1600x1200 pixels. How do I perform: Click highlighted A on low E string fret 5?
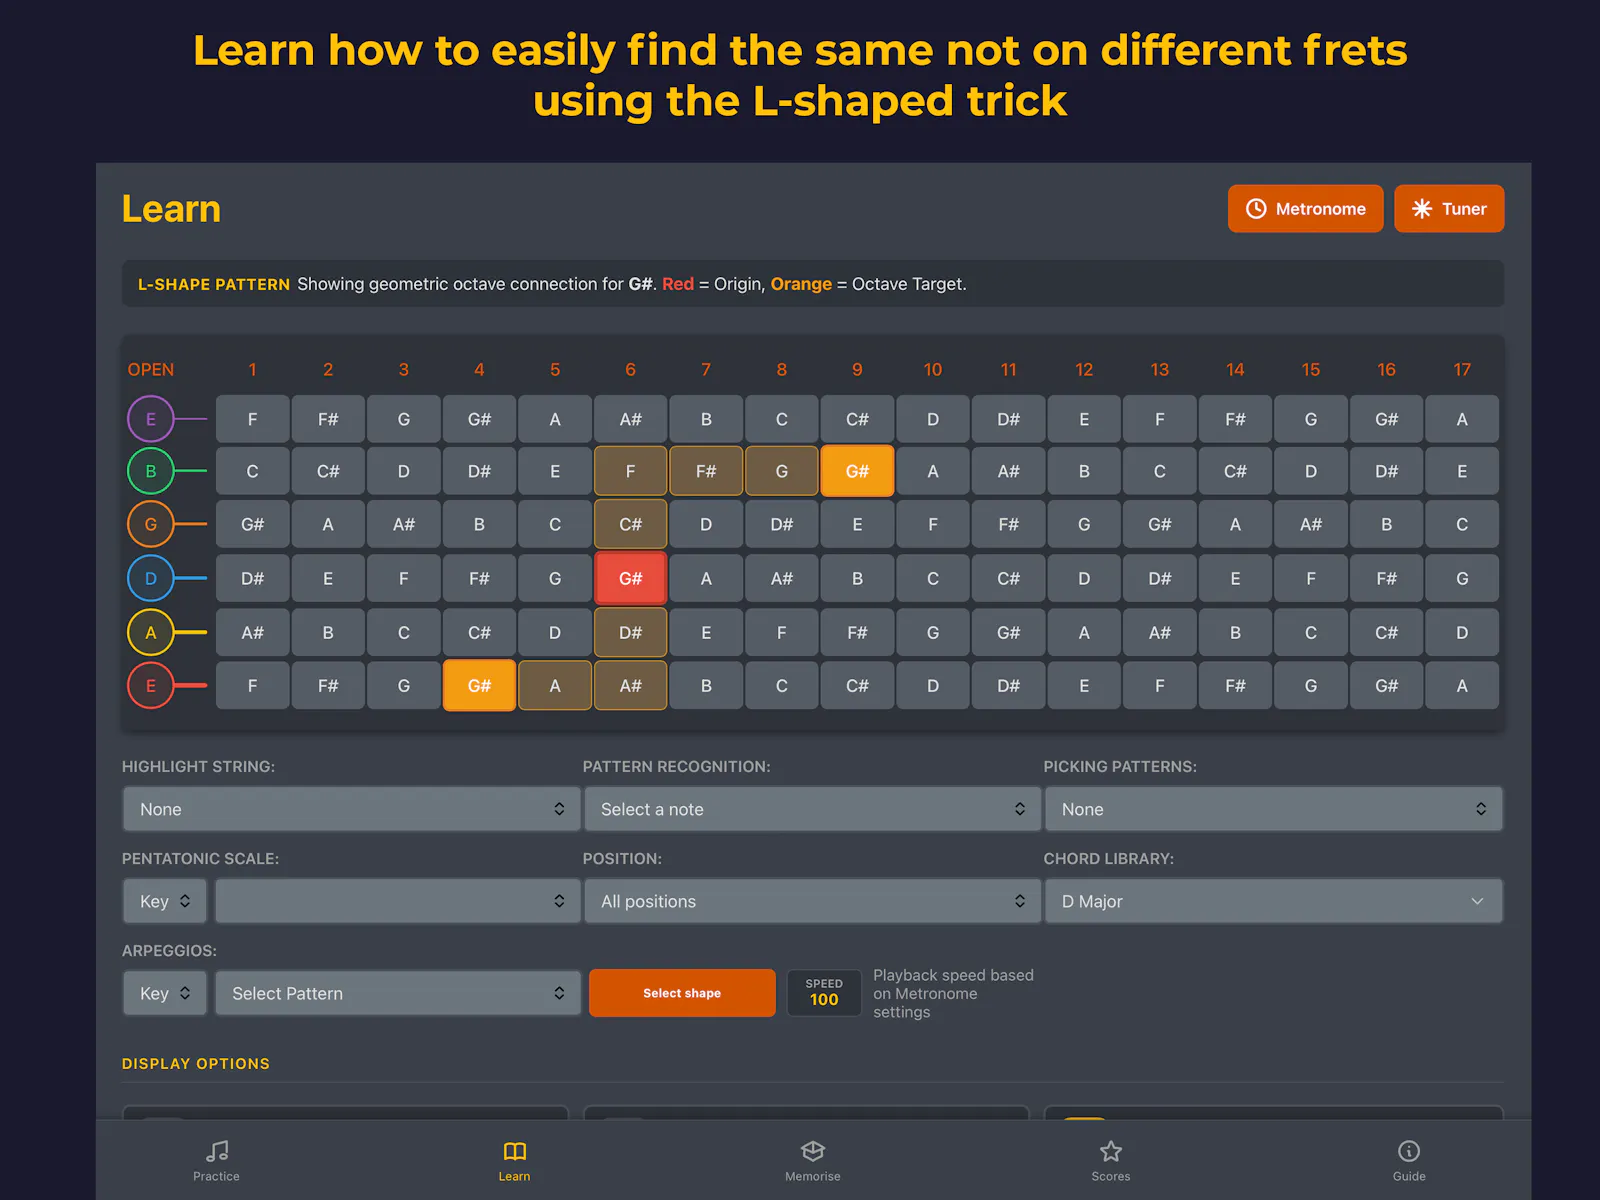[x=555, y=686]
